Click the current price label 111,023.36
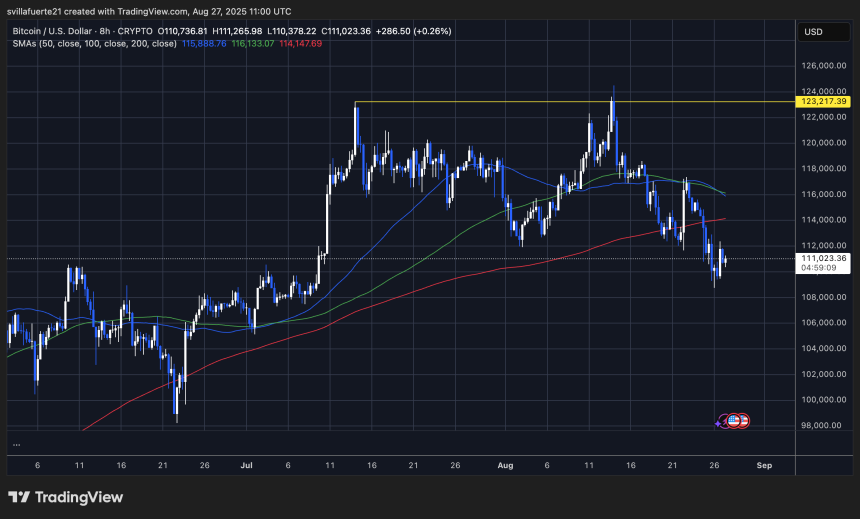Screen dimensions: 860x519 coord(825,258)
